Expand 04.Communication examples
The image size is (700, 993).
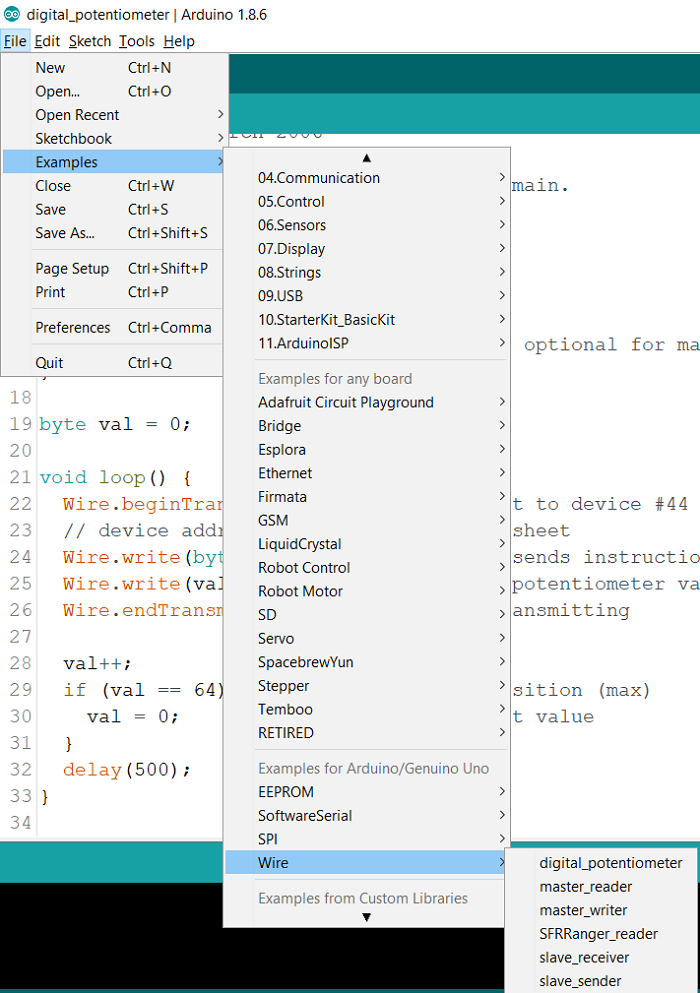[x=367, y=178]
